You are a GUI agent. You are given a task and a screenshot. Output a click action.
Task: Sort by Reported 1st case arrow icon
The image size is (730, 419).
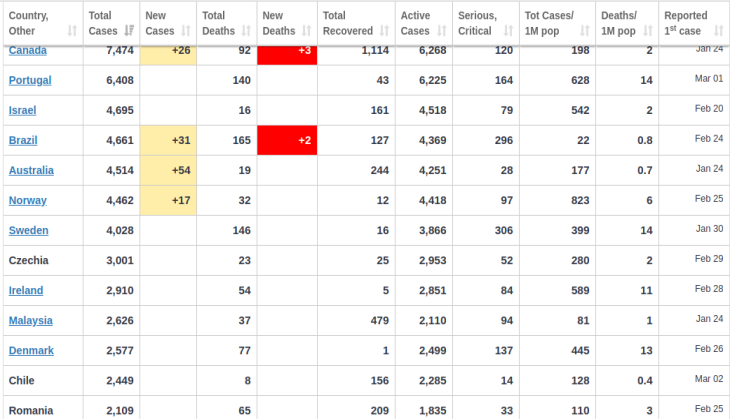point(719,31)
